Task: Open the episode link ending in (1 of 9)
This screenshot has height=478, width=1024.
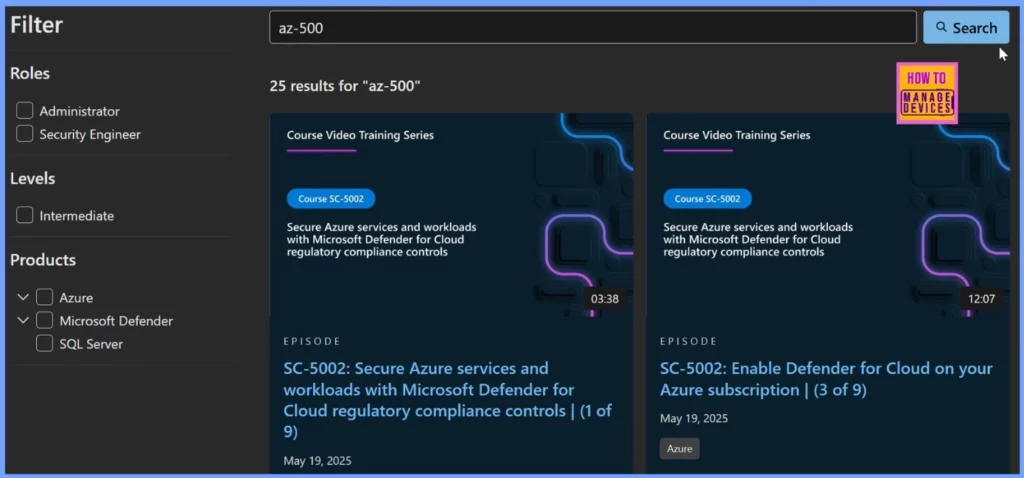Action: 447,400
